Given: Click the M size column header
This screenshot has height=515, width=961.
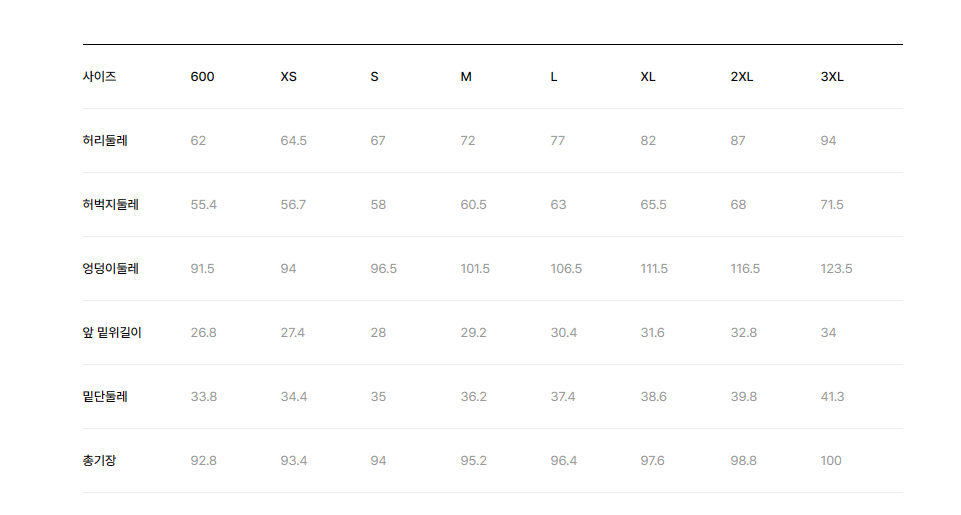Looking at the screenshot, I should point(466,77).
